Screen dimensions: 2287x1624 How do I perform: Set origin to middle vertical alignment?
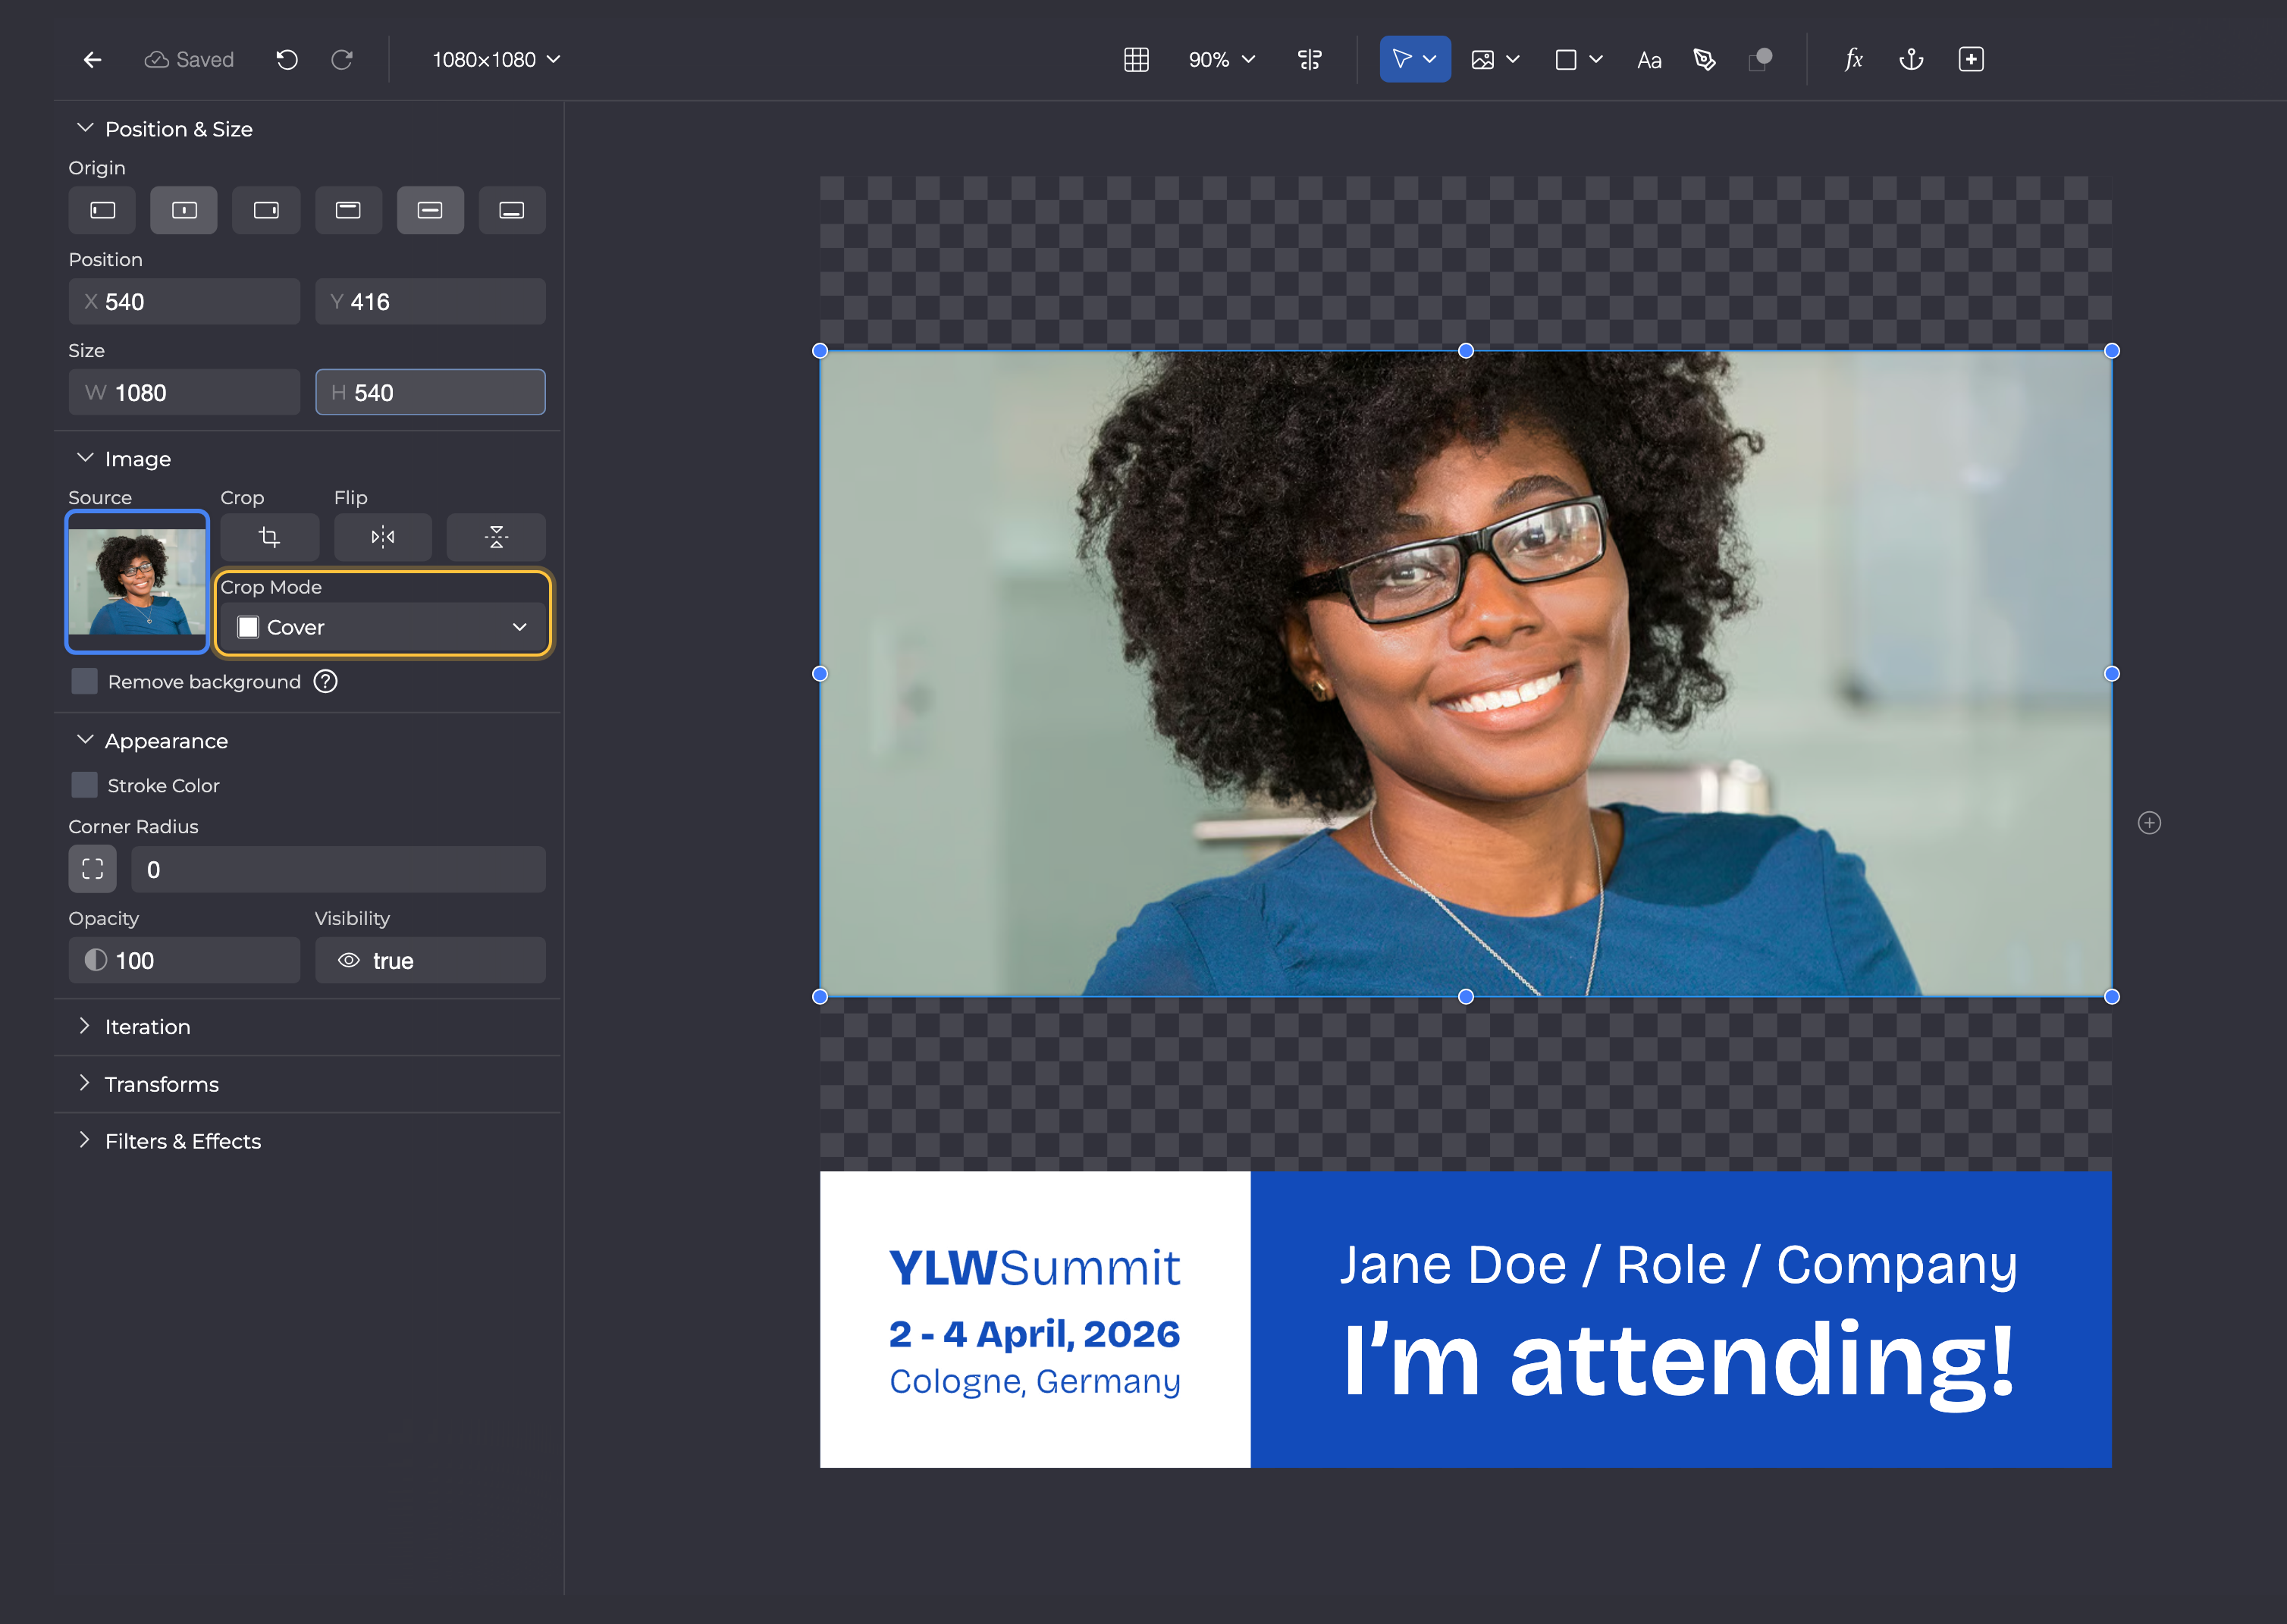coord(430,210)
